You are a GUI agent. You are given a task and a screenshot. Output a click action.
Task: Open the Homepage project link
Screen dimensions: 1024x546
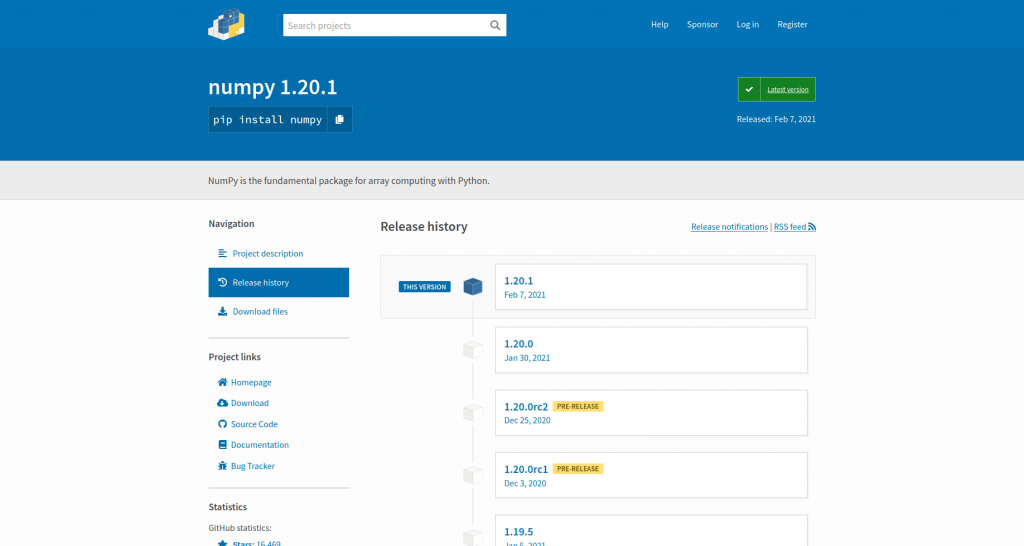click(250, 382)
